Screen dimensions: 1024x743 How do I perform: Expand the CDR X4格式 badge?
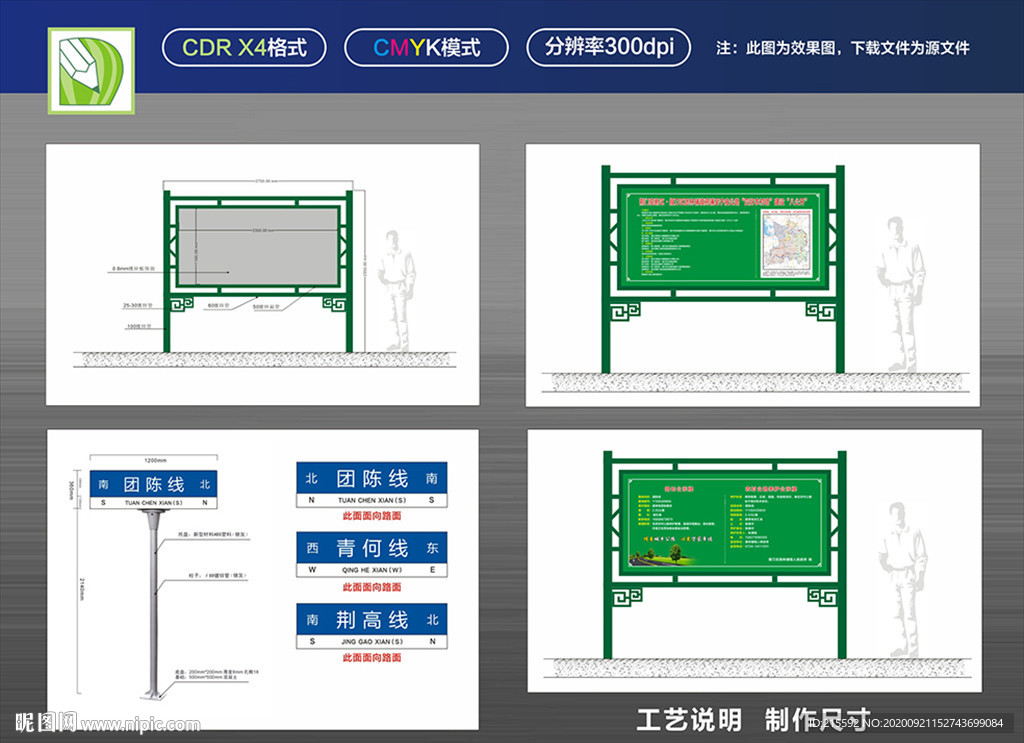point(245,46)
